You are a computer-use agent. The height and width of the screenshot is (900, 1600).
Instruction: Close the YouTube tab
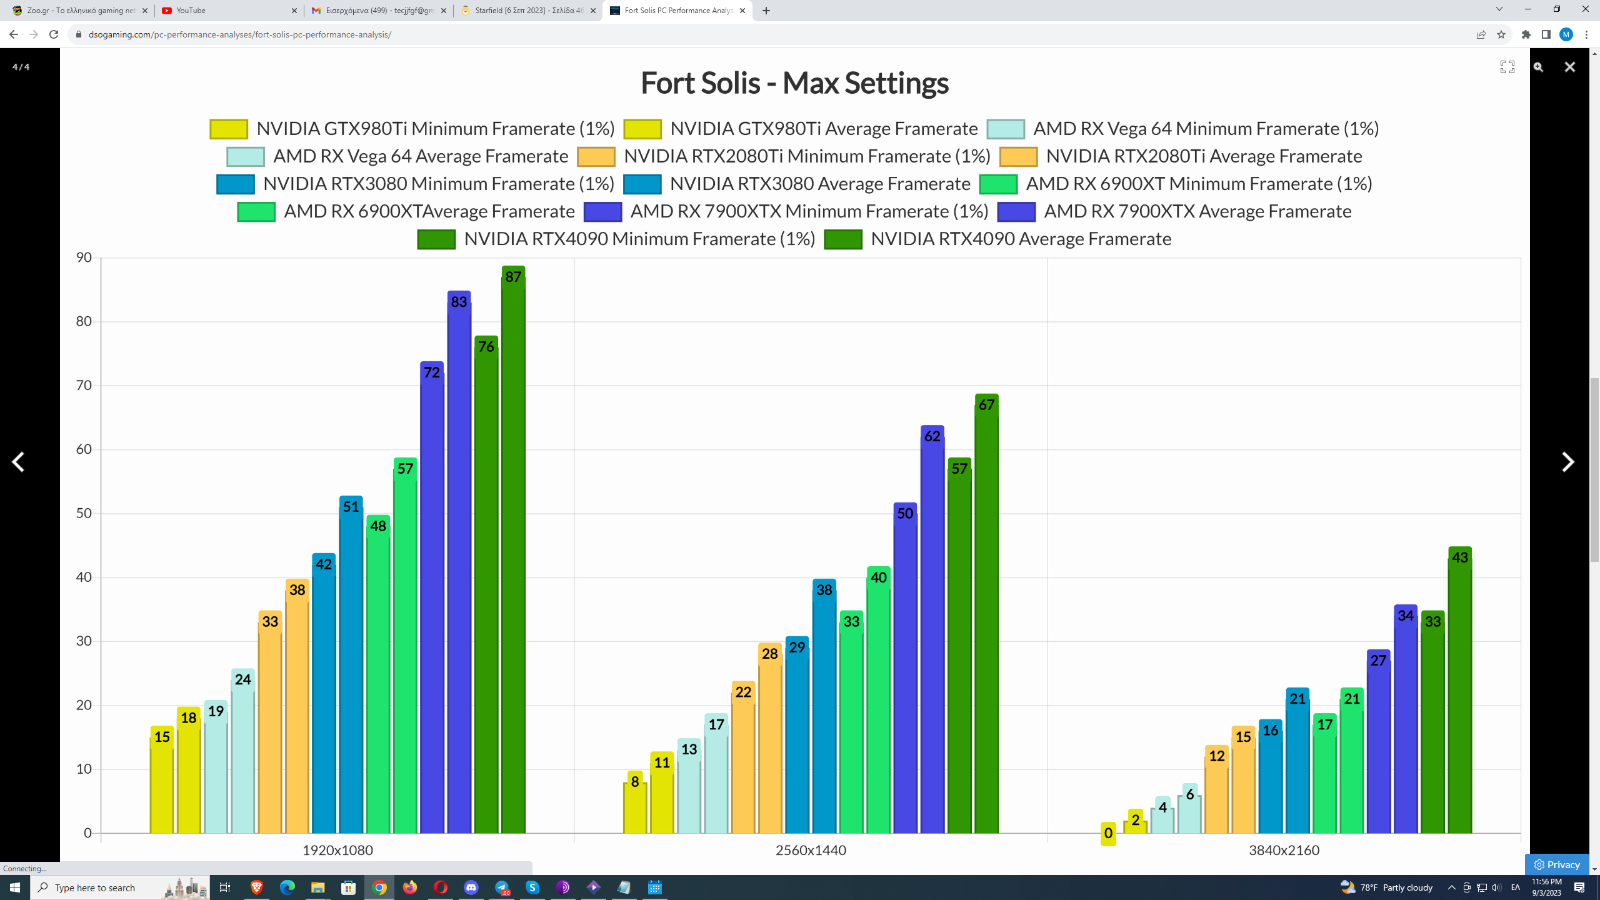pos(294,11)
